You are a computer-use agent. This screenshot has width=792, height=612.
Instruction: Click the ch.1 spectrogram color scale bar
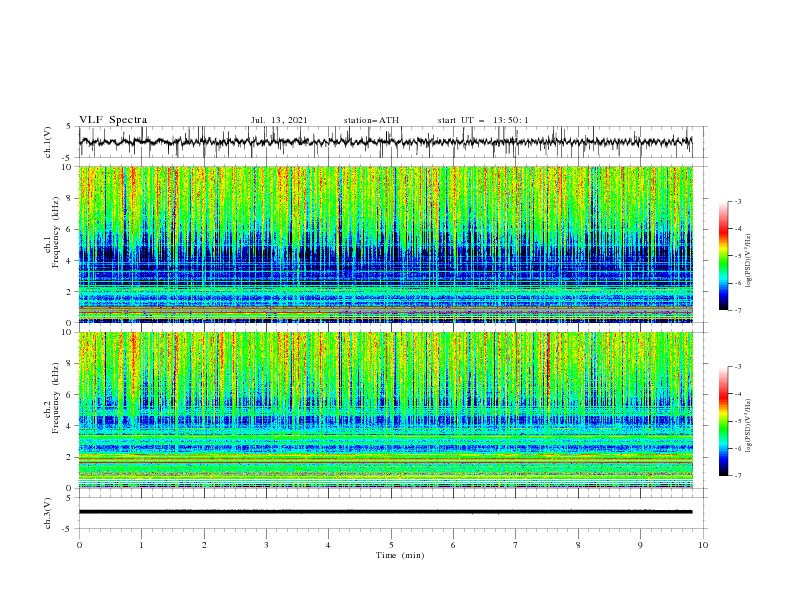pyautogui.click(x=723, y=256)
